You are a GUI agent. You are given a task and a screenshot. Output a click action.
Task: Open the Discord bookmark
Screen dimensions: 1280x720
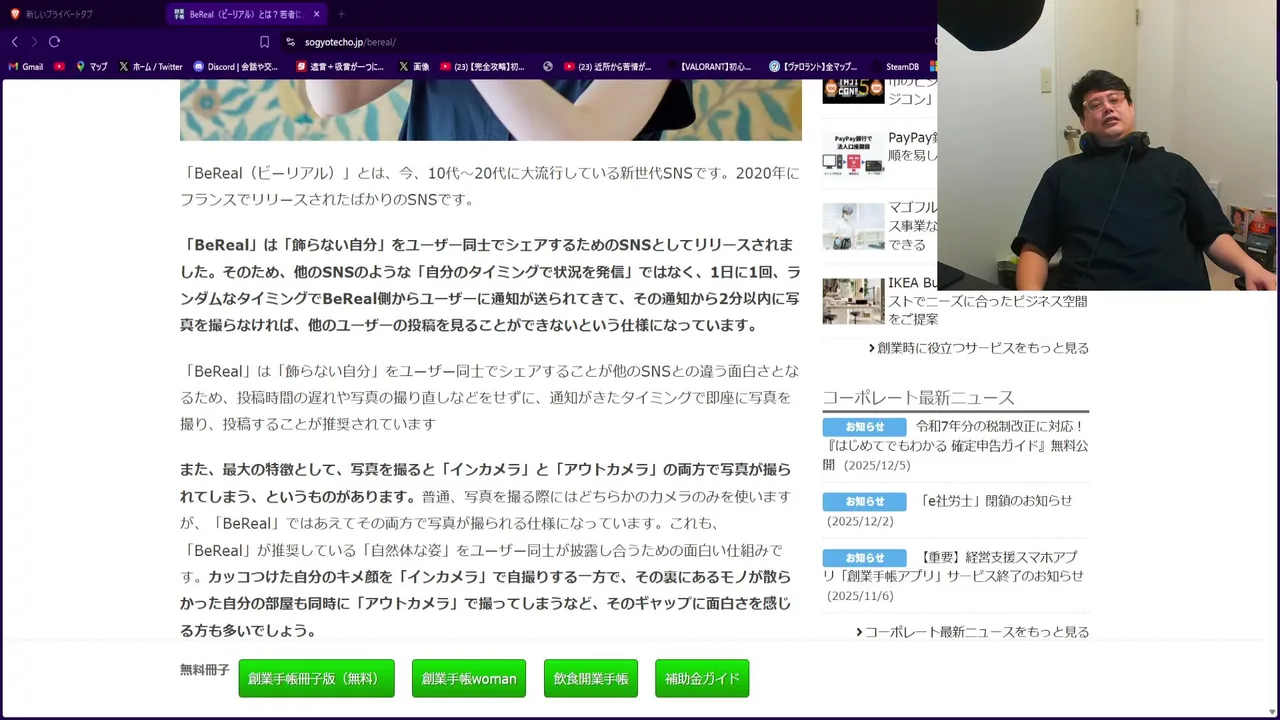click(x=236, y=67)
